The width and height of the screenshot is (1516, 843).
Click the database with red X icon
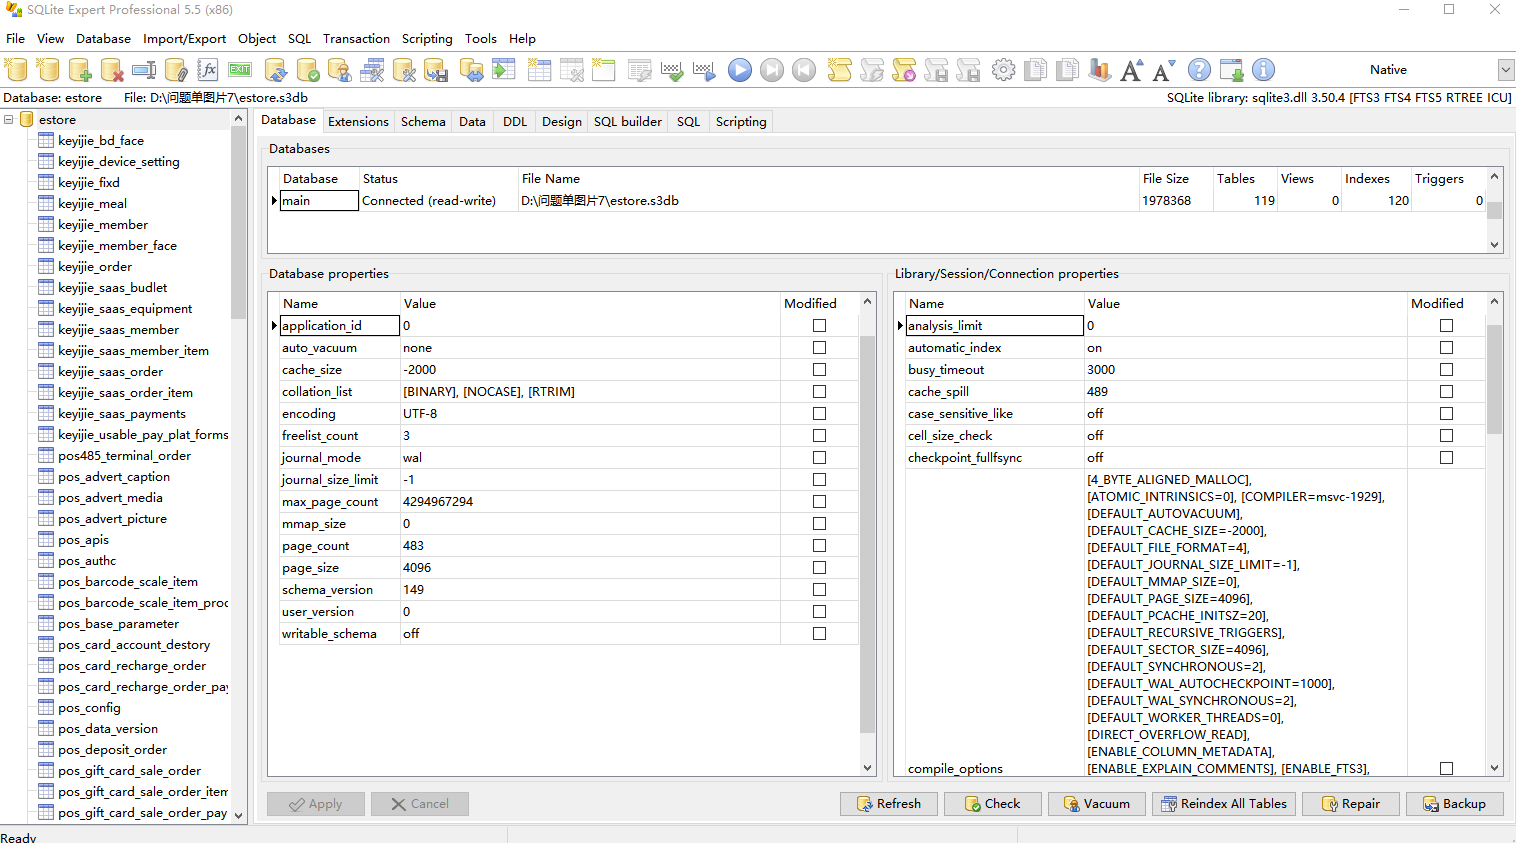[x=112, y=70]
